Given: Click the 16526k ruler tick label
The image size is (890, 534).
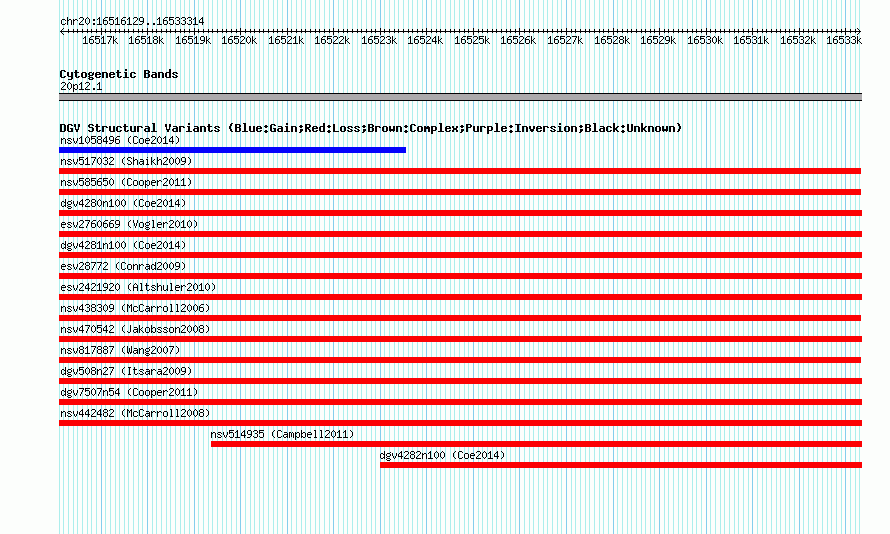Looking at the screenshot, I should 518,40.
